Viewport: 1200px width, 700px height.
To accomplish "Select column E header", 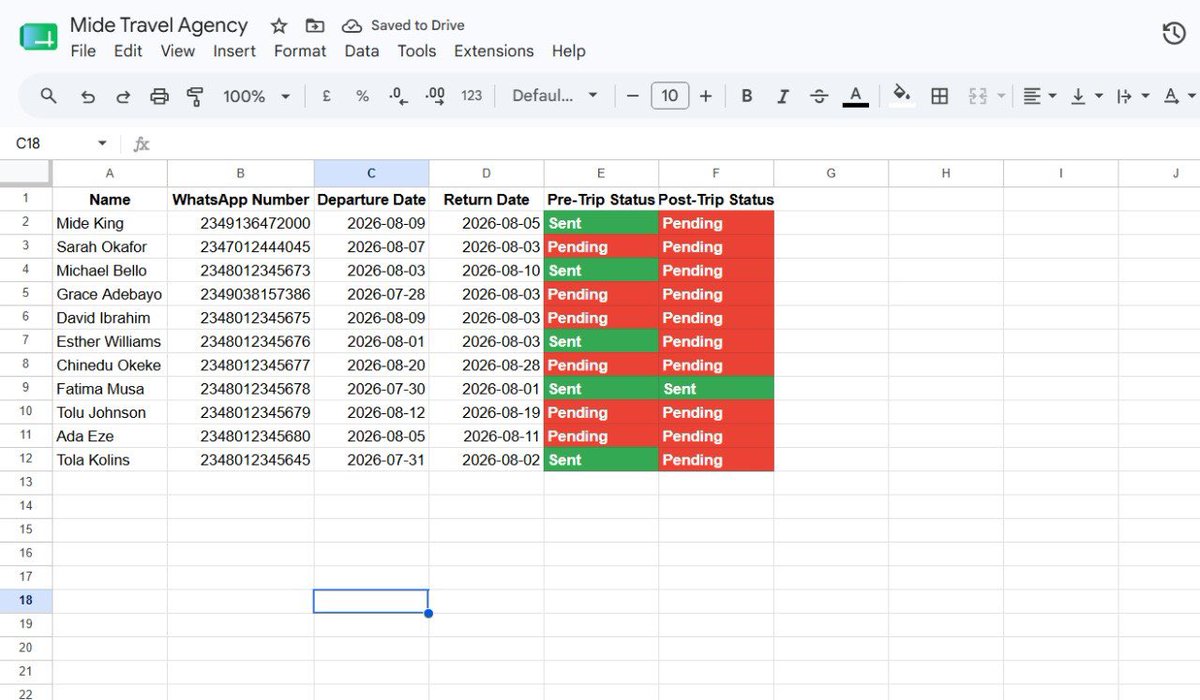I will pyautogui.click(x=601, y=173).
